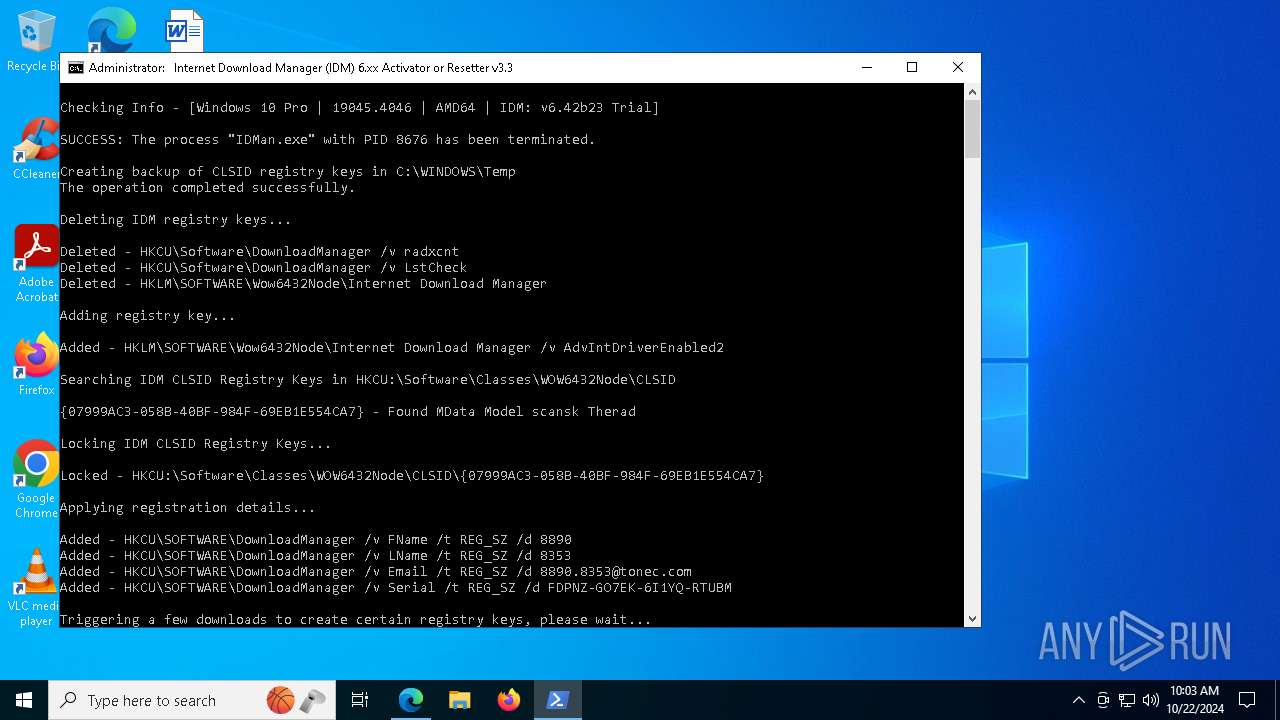1280x720 pixels.
Task: Open the Windows Start menu
Action: click(x=24, y=700)
